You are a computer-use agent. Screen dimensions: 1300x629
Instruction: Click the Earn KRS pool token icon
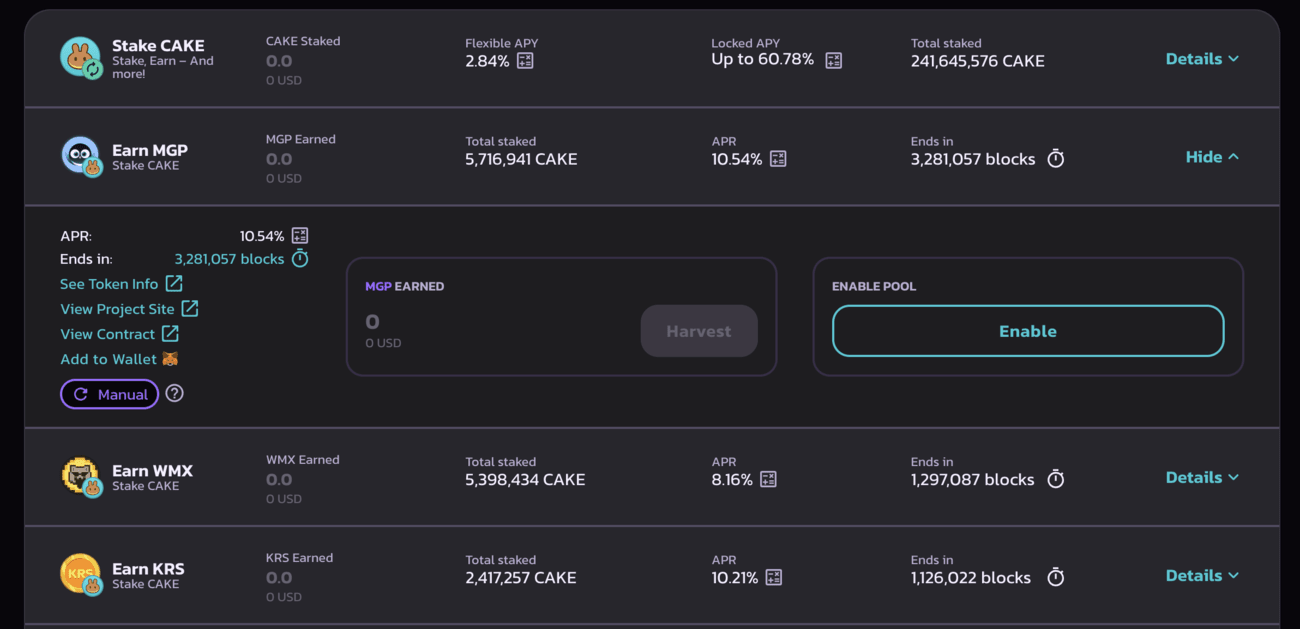pos(81,575)
